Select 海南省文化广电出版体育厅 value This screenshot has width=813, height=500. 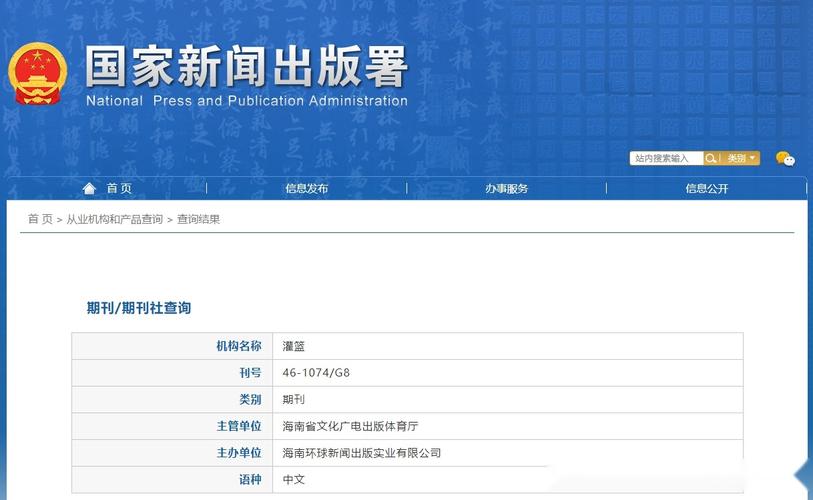(x=351, y=426)
